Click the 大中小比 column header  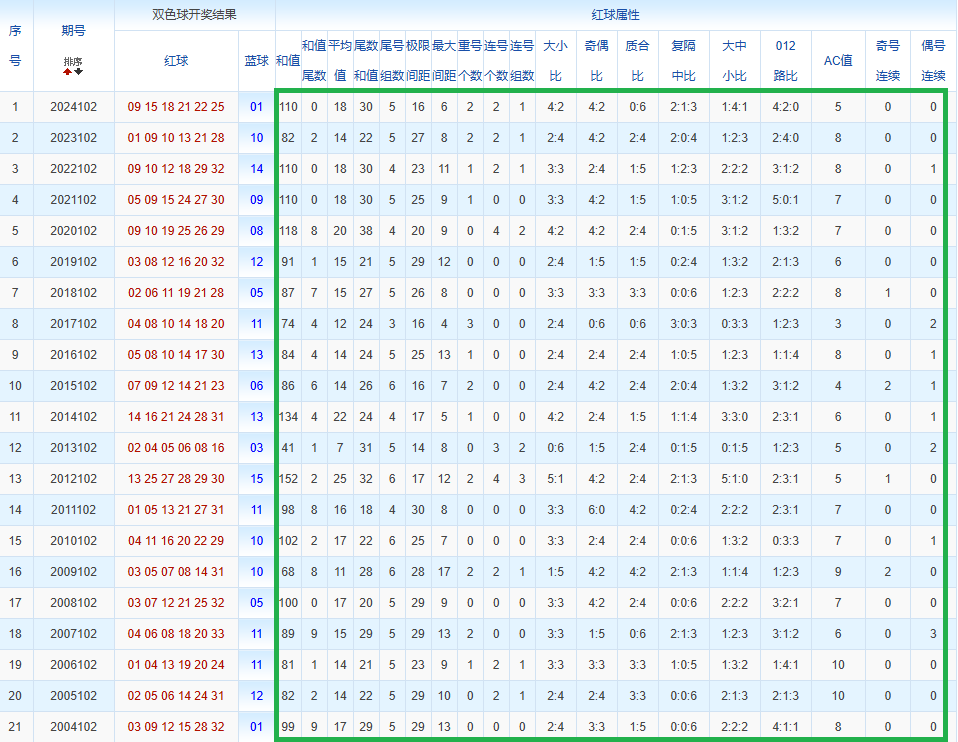(734, 61)
